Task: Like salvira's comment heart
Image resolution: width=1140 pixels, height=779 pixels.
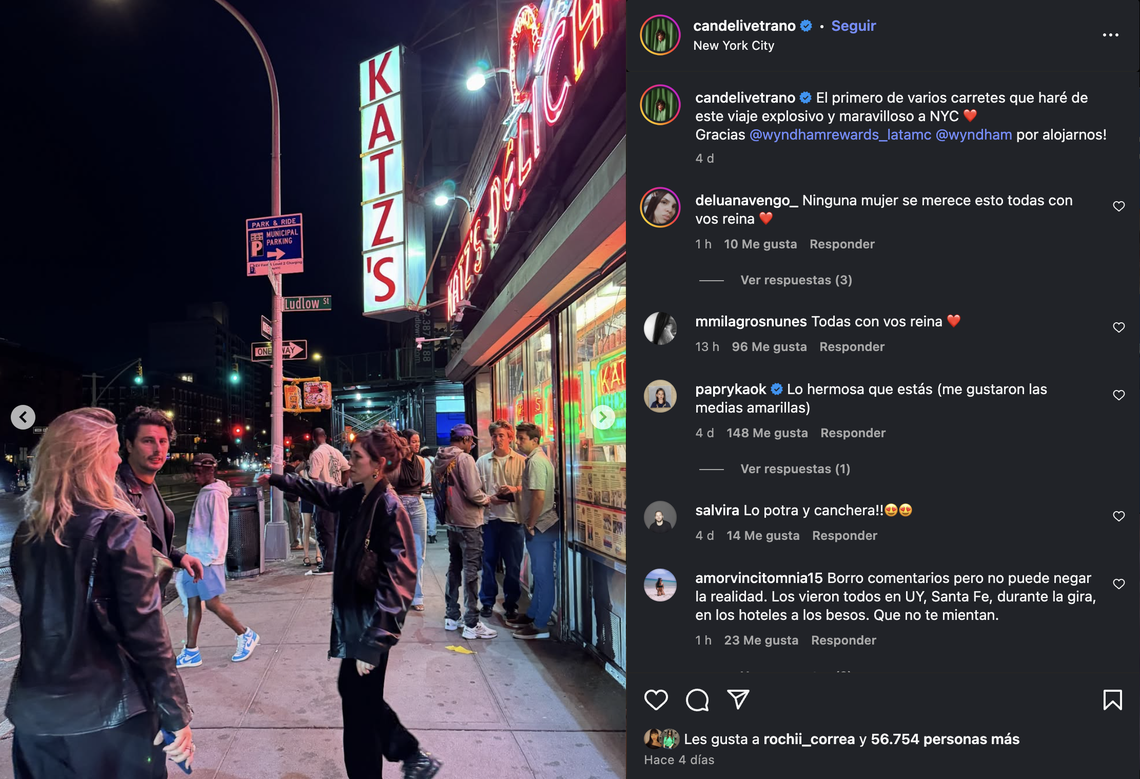Action: pyautogui.click(x=1119, y=516)
